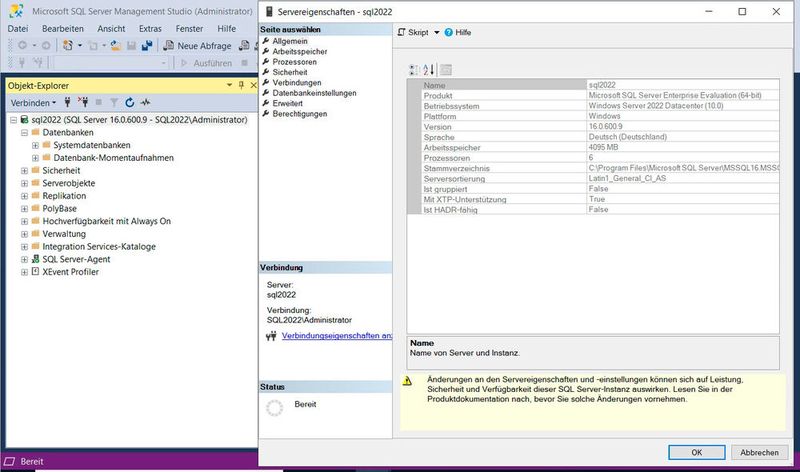Select the Datenbankeinstellungen page

314,93
